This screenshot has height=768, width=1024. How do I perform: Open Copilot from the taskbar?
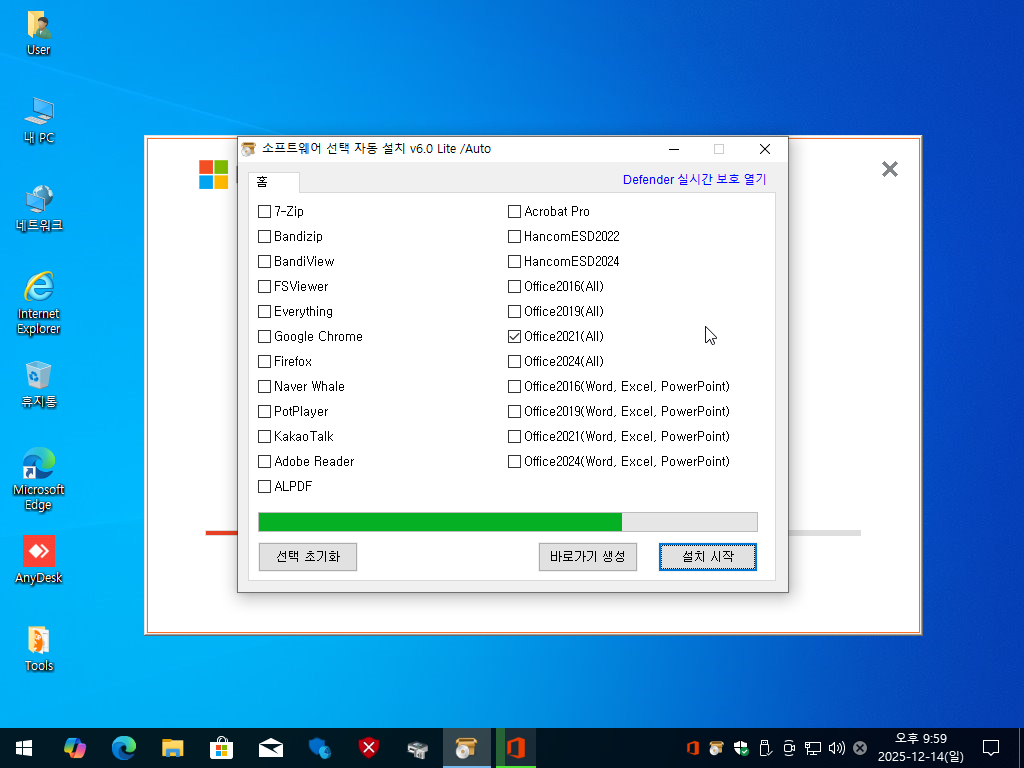(x=74, y=748)
